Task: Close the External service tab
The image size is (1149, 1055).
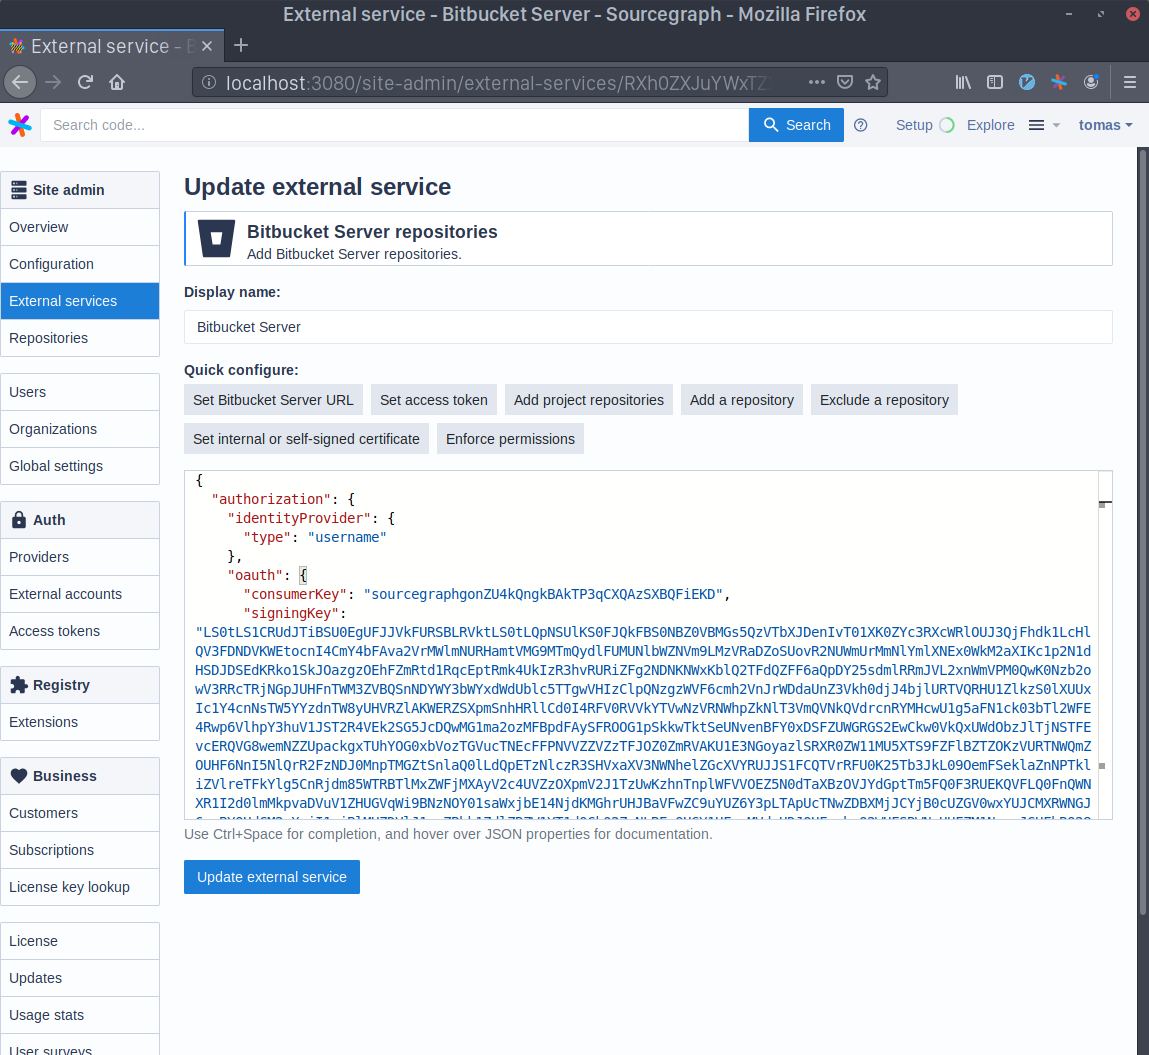Action: (207, 46)
